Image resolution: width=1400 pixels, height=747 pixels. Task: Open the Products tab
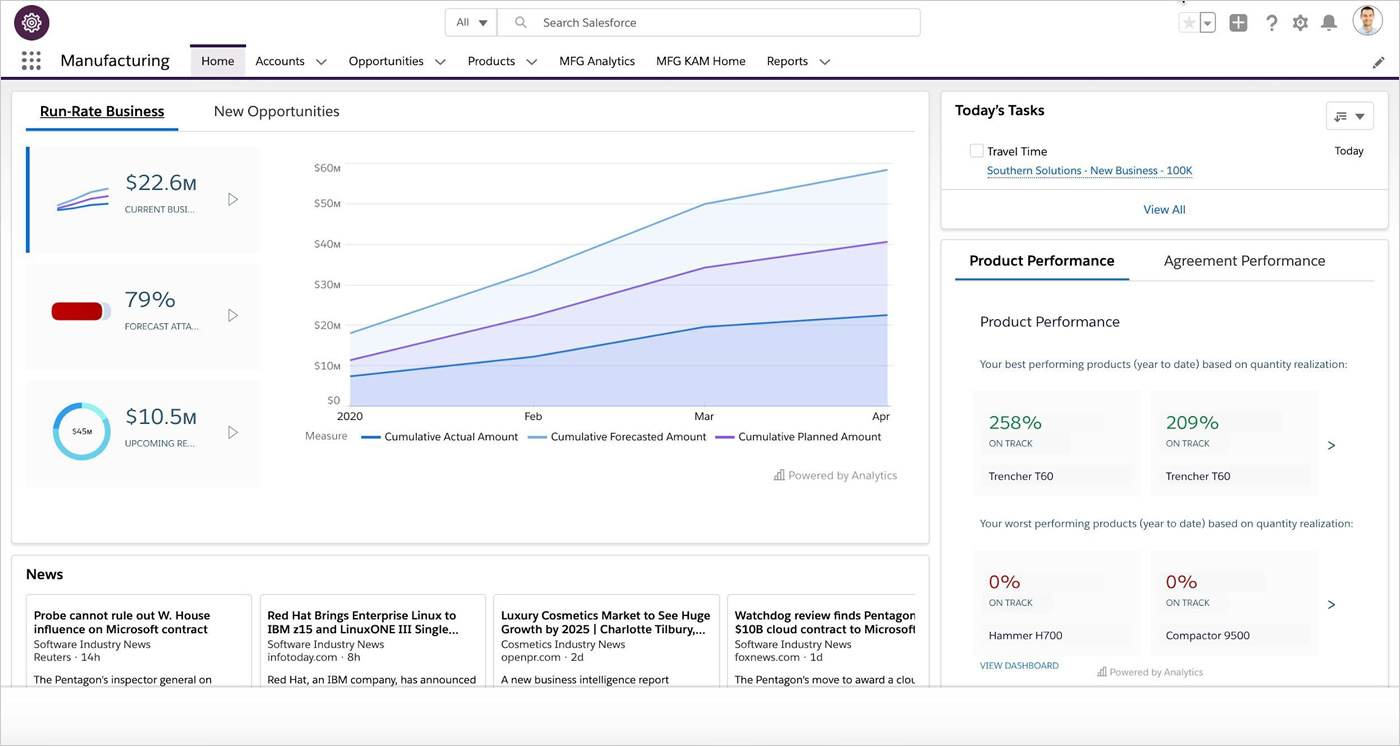(x=491, y=61)
